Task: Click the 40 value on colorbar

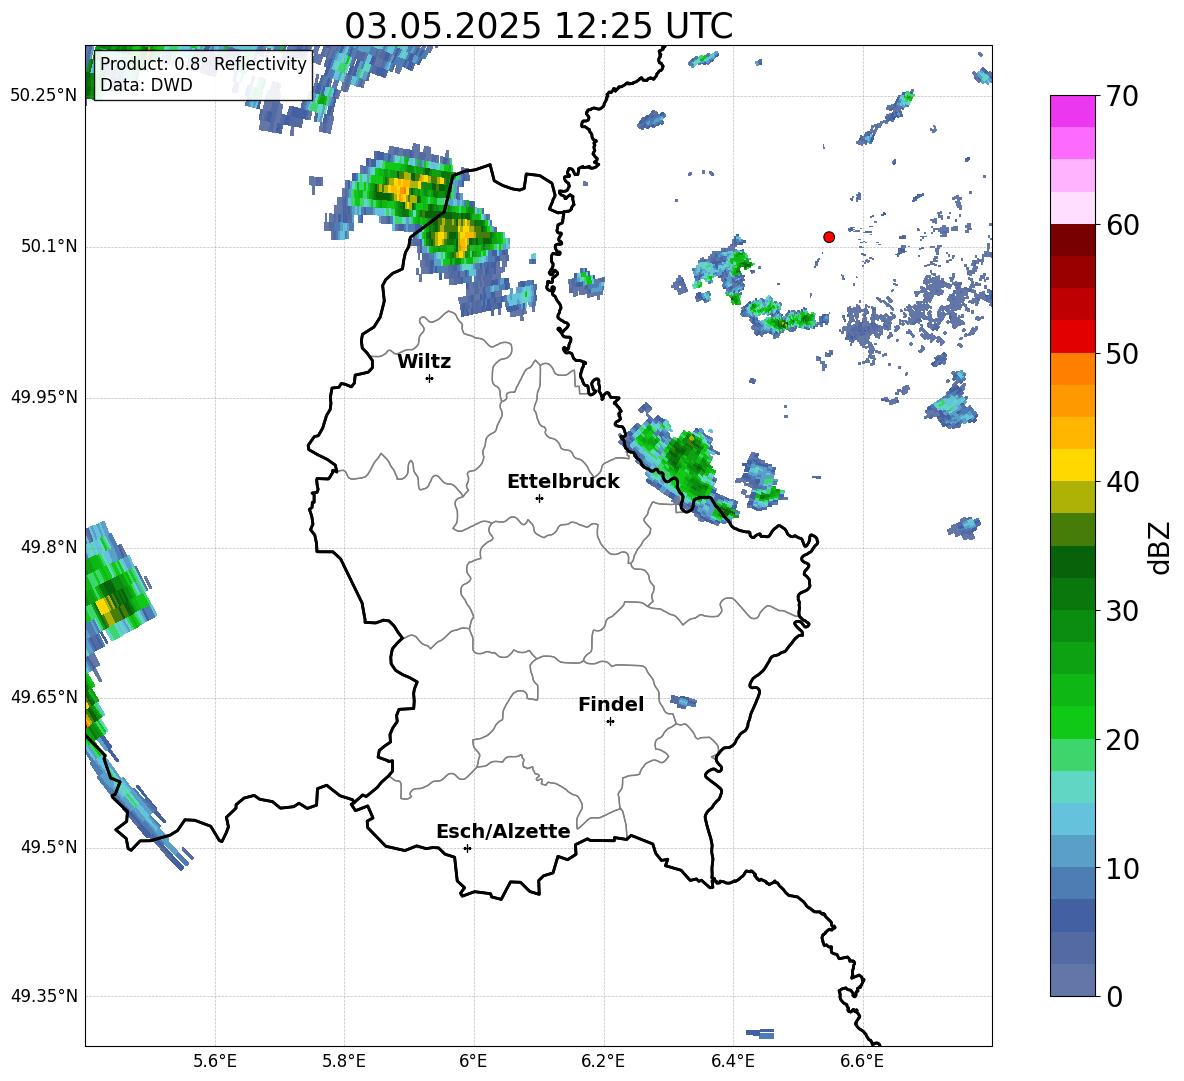Action: 1122,482
